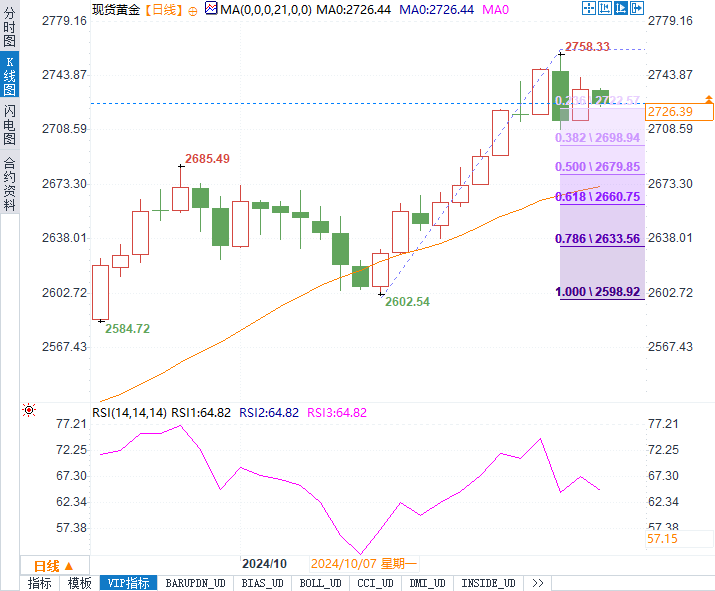Select the K线图 side tab

[9, 76]
